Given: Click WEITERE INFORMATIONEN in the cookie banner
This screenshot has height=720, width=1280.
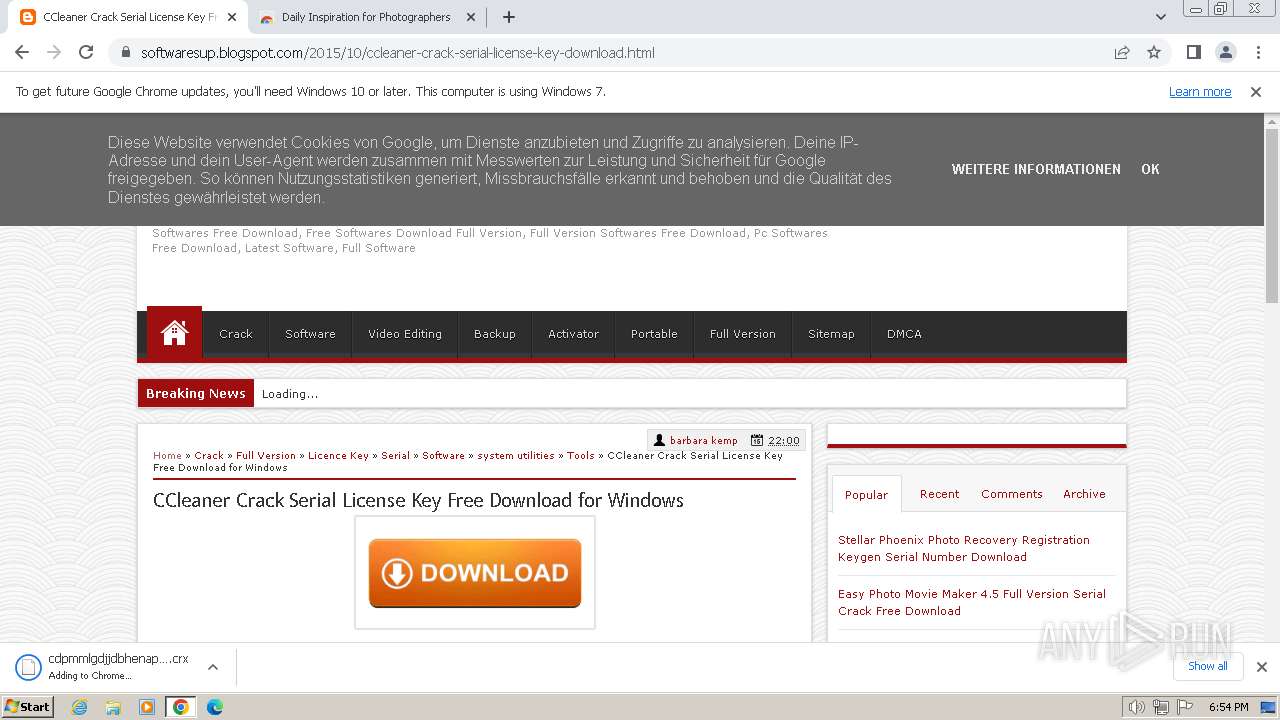Looking at the screenshot, I should (1036, 169).
